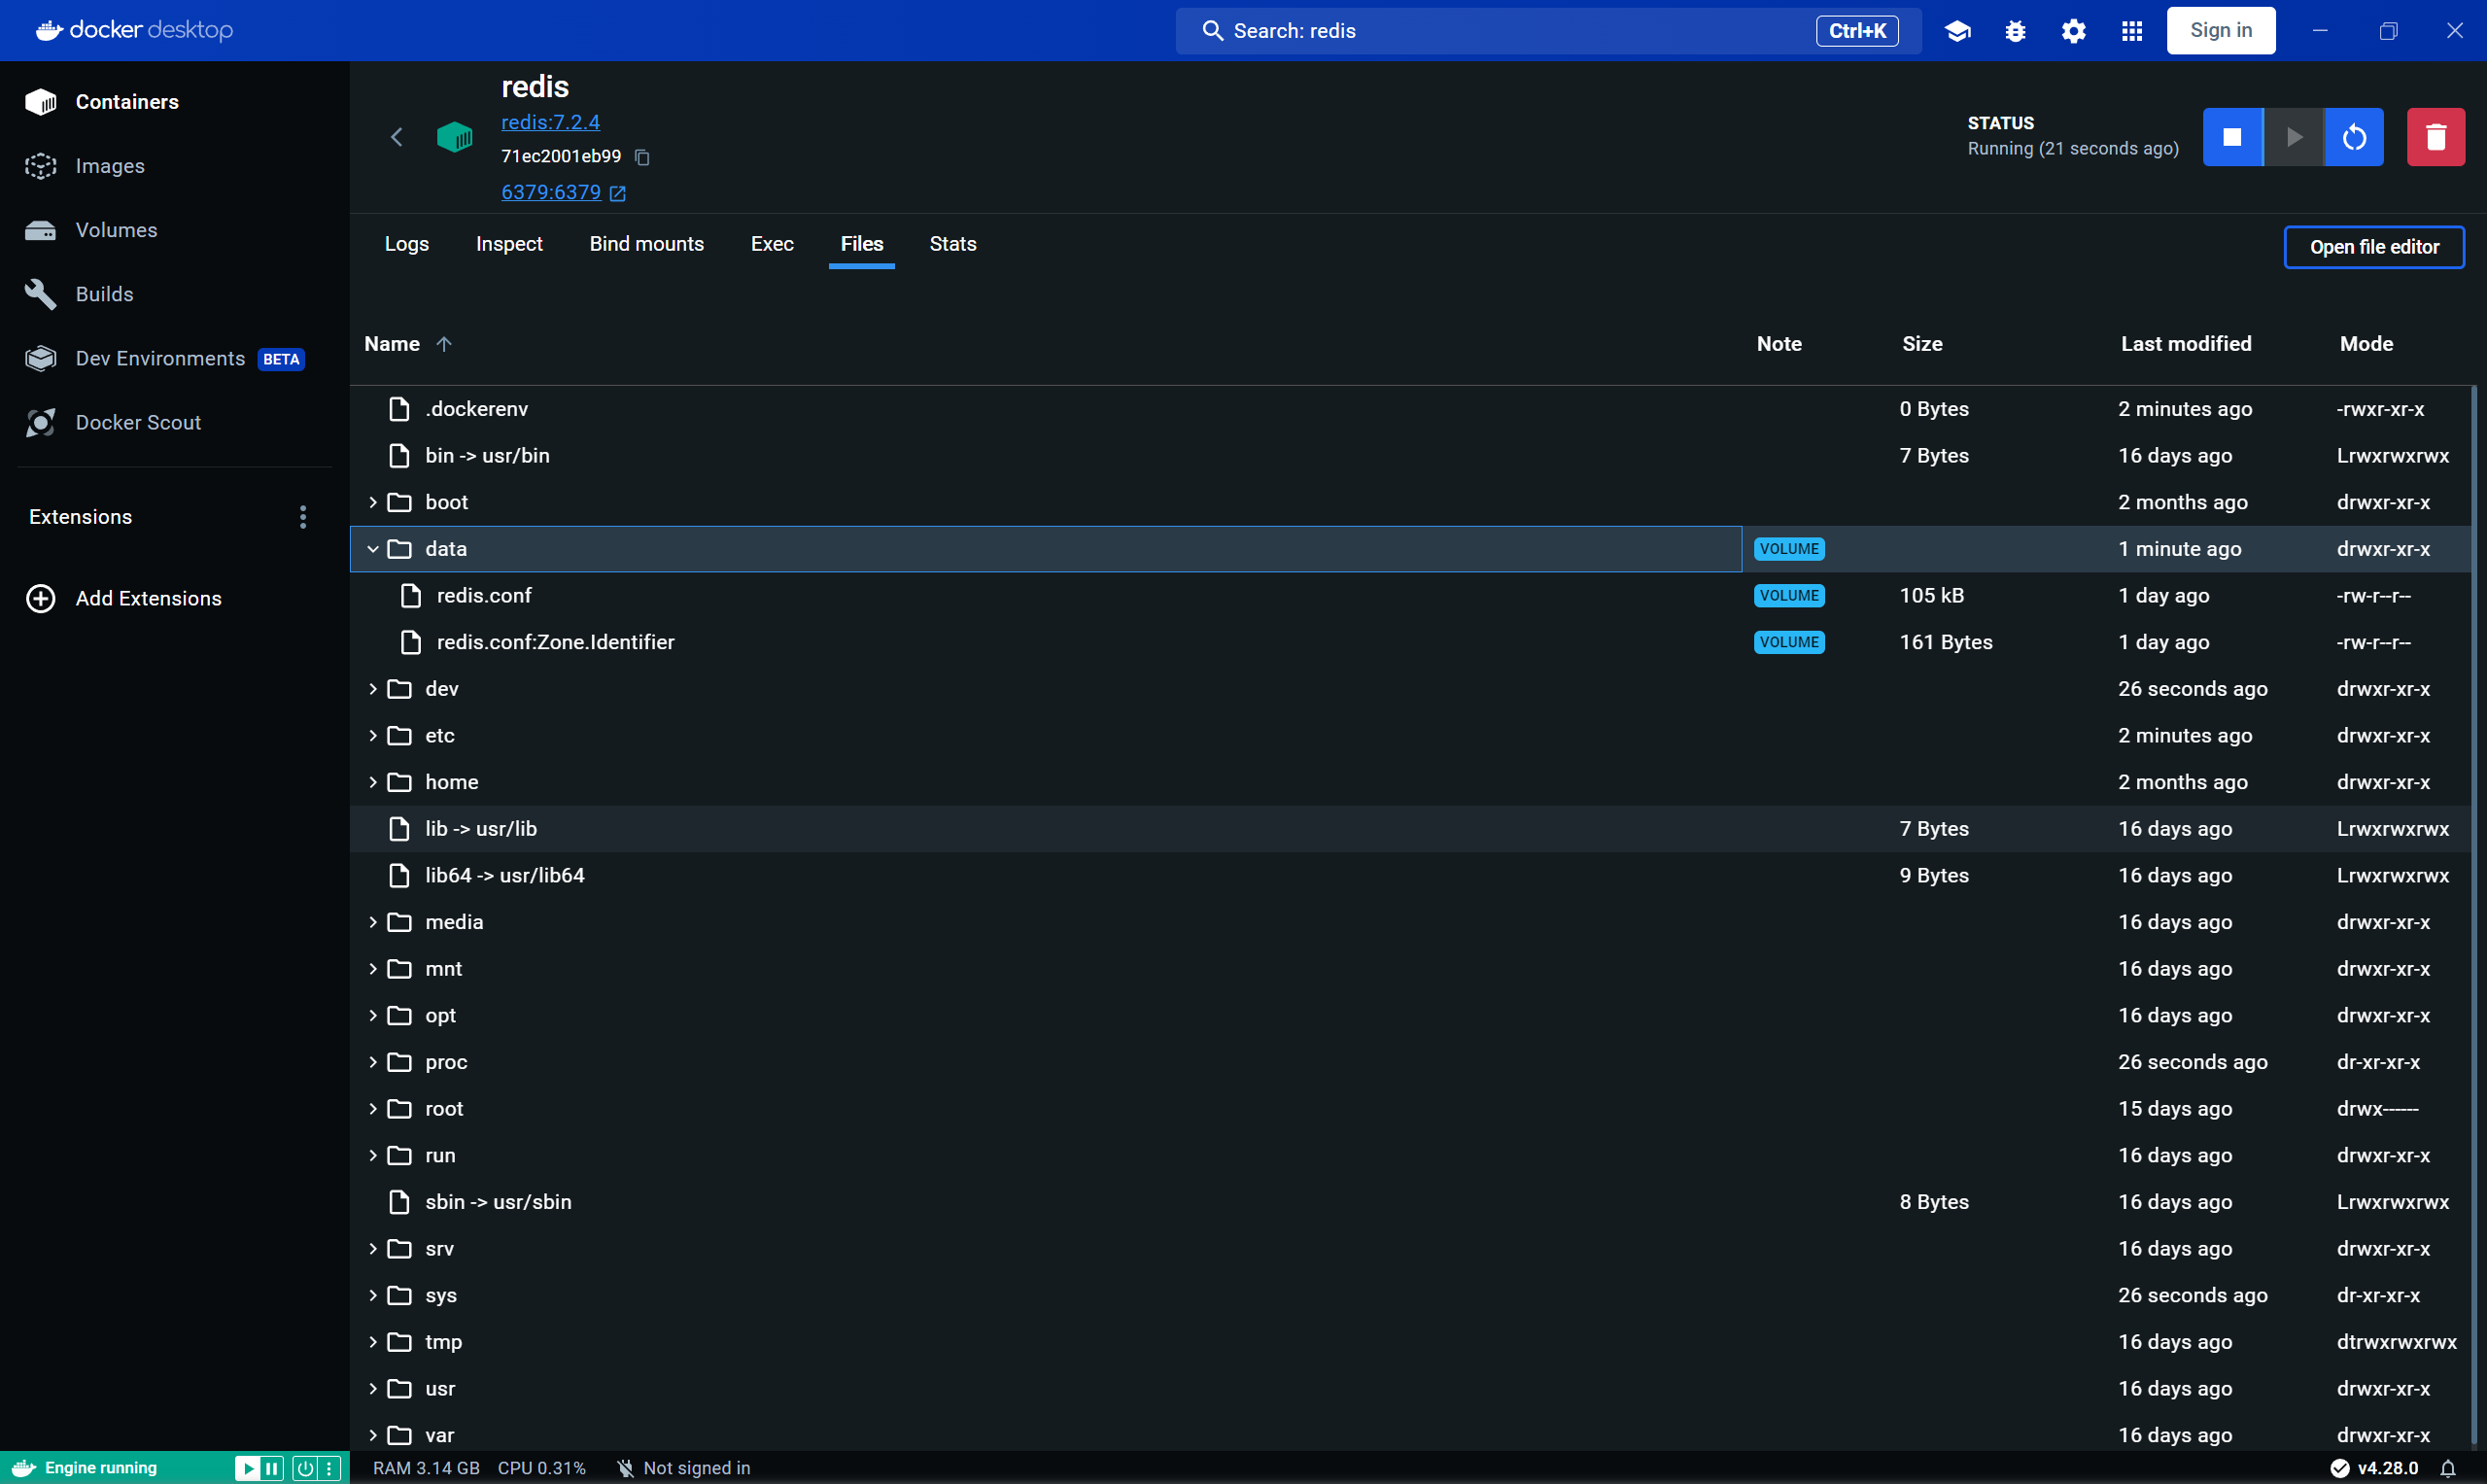2487x1484 pixels.
Task: Click the Search: redis field
Action: click(x=1548, y=31)
